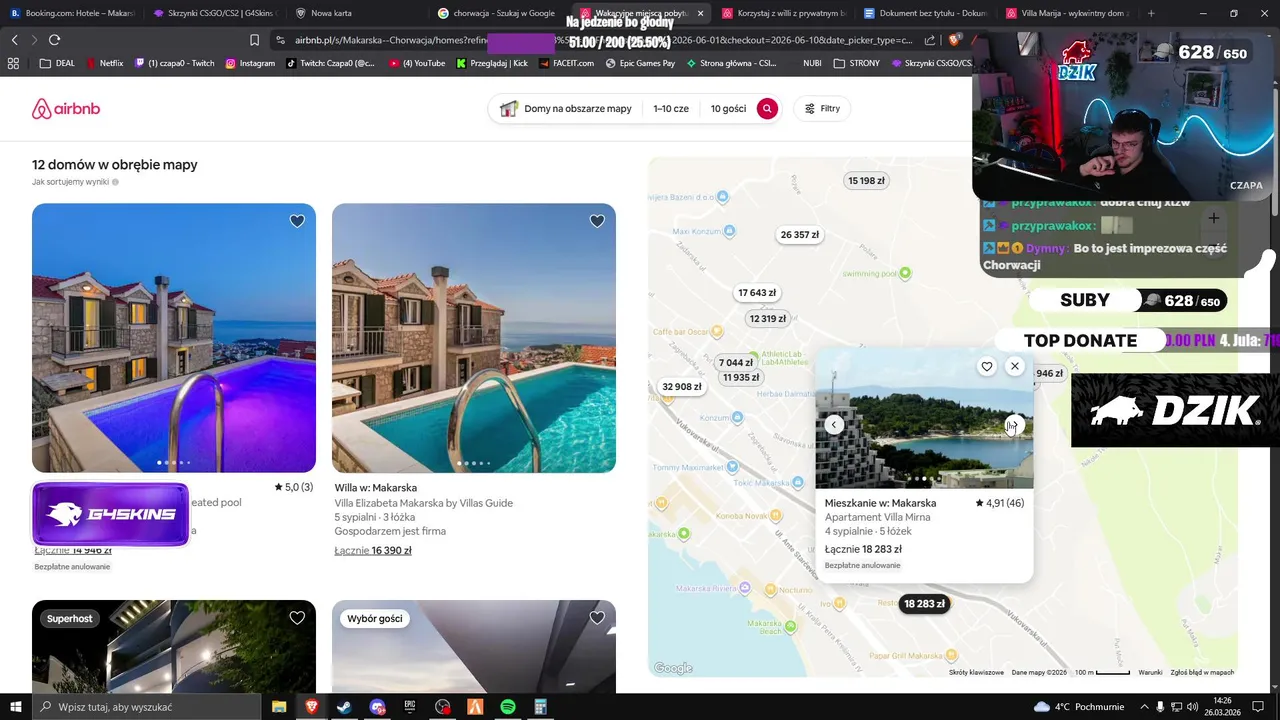Click the selected 18 283 zł map marker
Viewport: 1280px width, 720px height.
(924, 604)
